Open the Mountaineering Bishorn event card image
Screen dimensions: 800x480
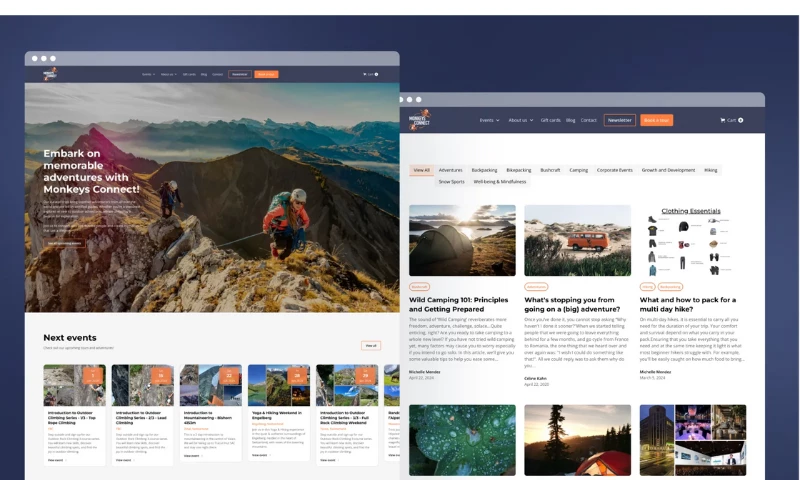(211, 385)
